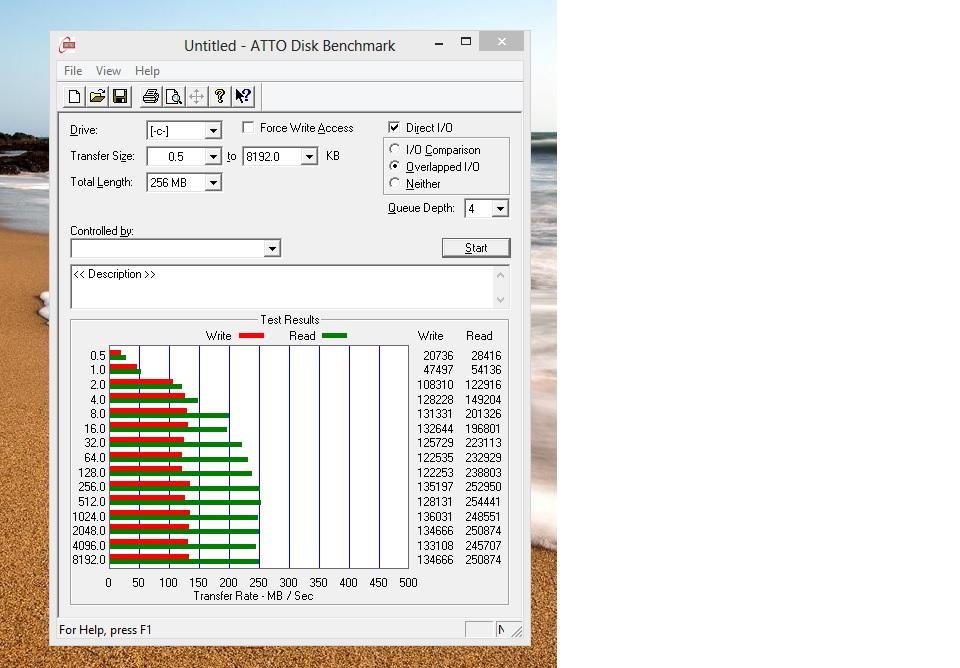960x668 pixels.
Task: Click the 4096.0 transfer size row label
Action: pos(89,546)
